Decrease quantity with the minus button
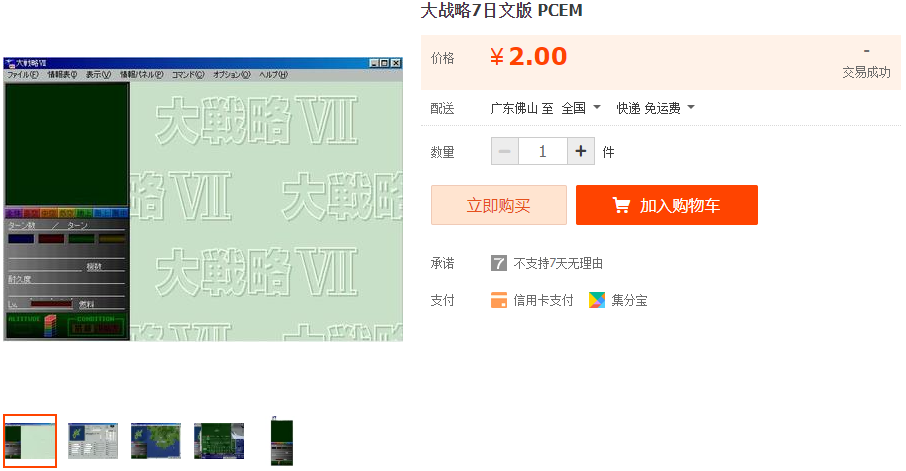Image resolution: width=906 pixels, height=471 pixels. coord(505,152)
